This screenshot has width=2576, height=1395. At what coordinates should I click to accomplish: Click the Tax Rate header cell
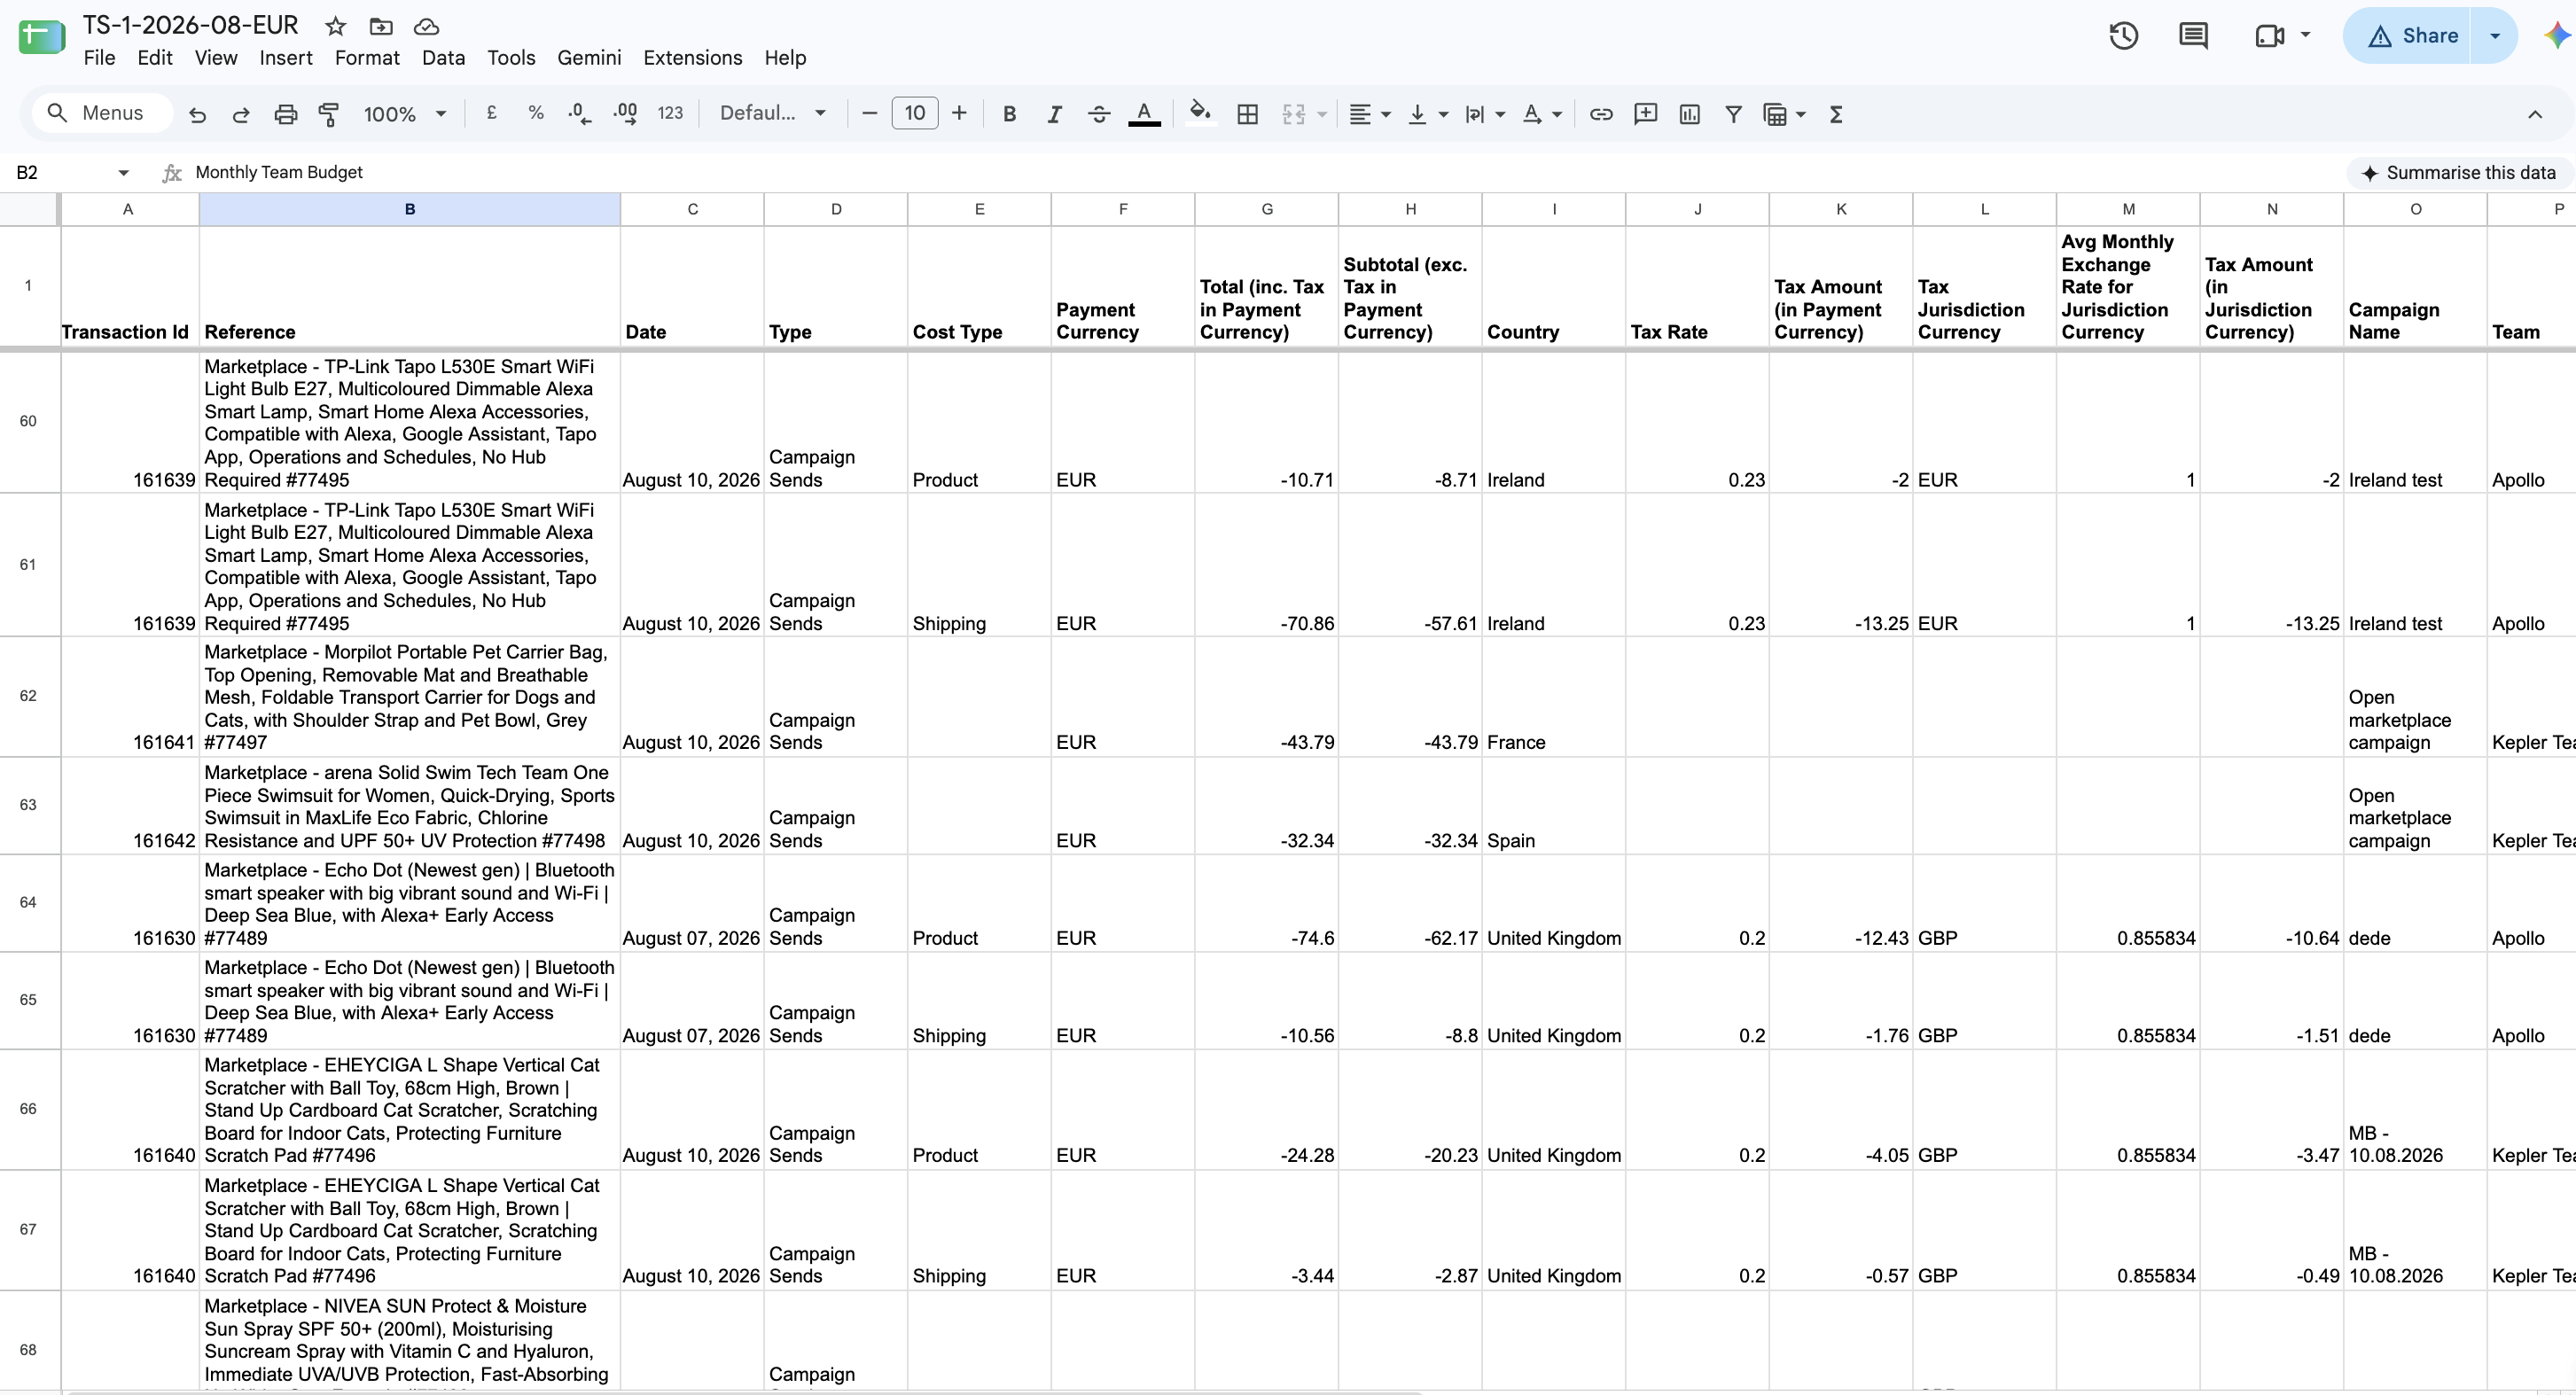tap(1697, 287)
